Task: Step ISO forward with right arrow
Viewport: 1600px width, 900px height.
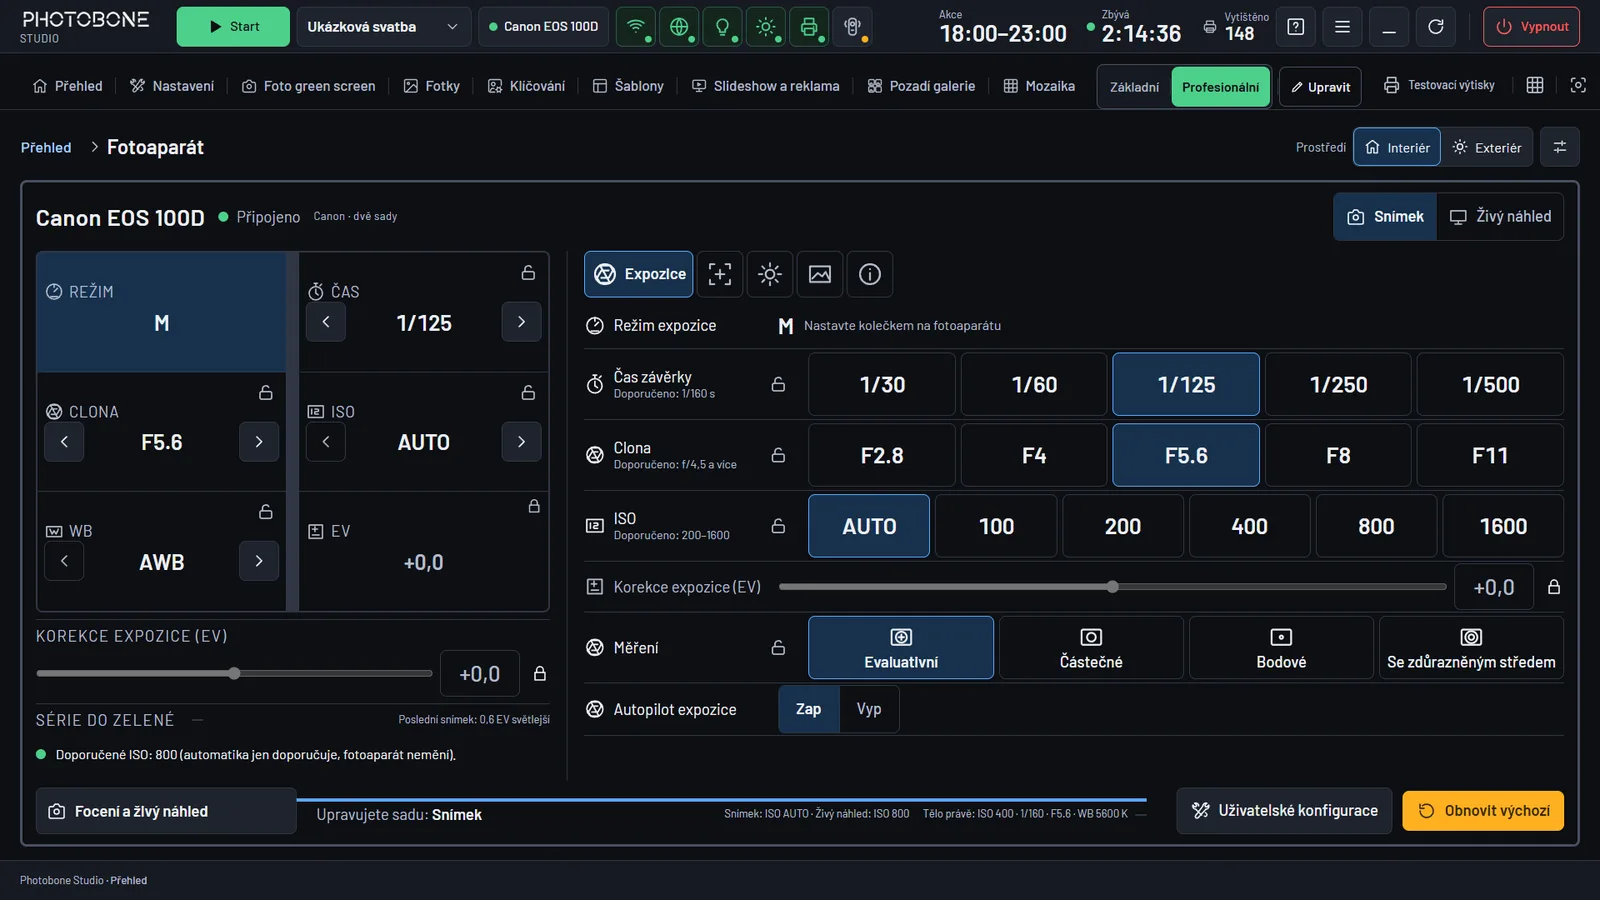Action: click(x=521, y=442)
